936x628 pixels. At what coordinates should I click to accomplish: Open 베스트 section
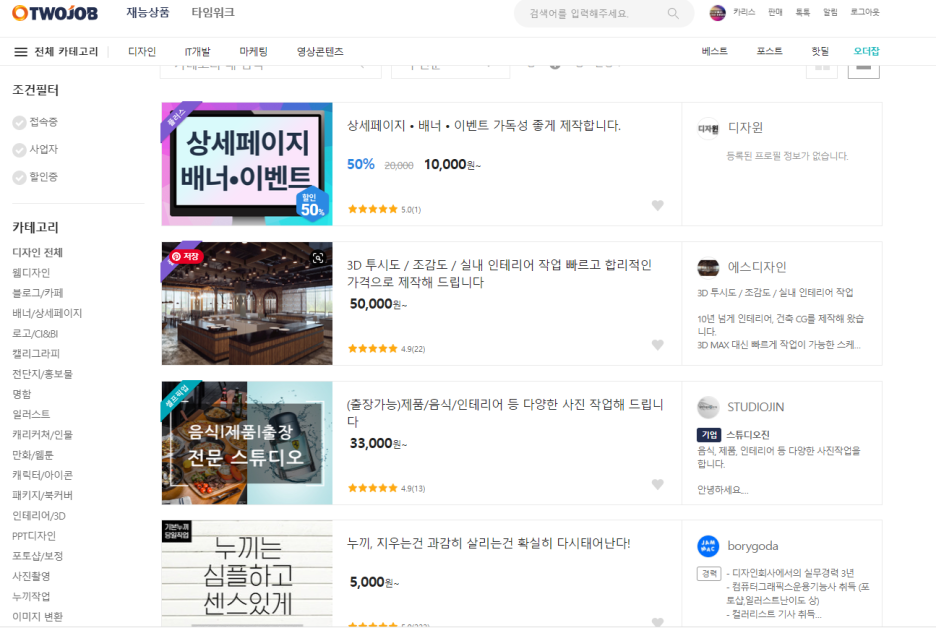tap(715, 51)
